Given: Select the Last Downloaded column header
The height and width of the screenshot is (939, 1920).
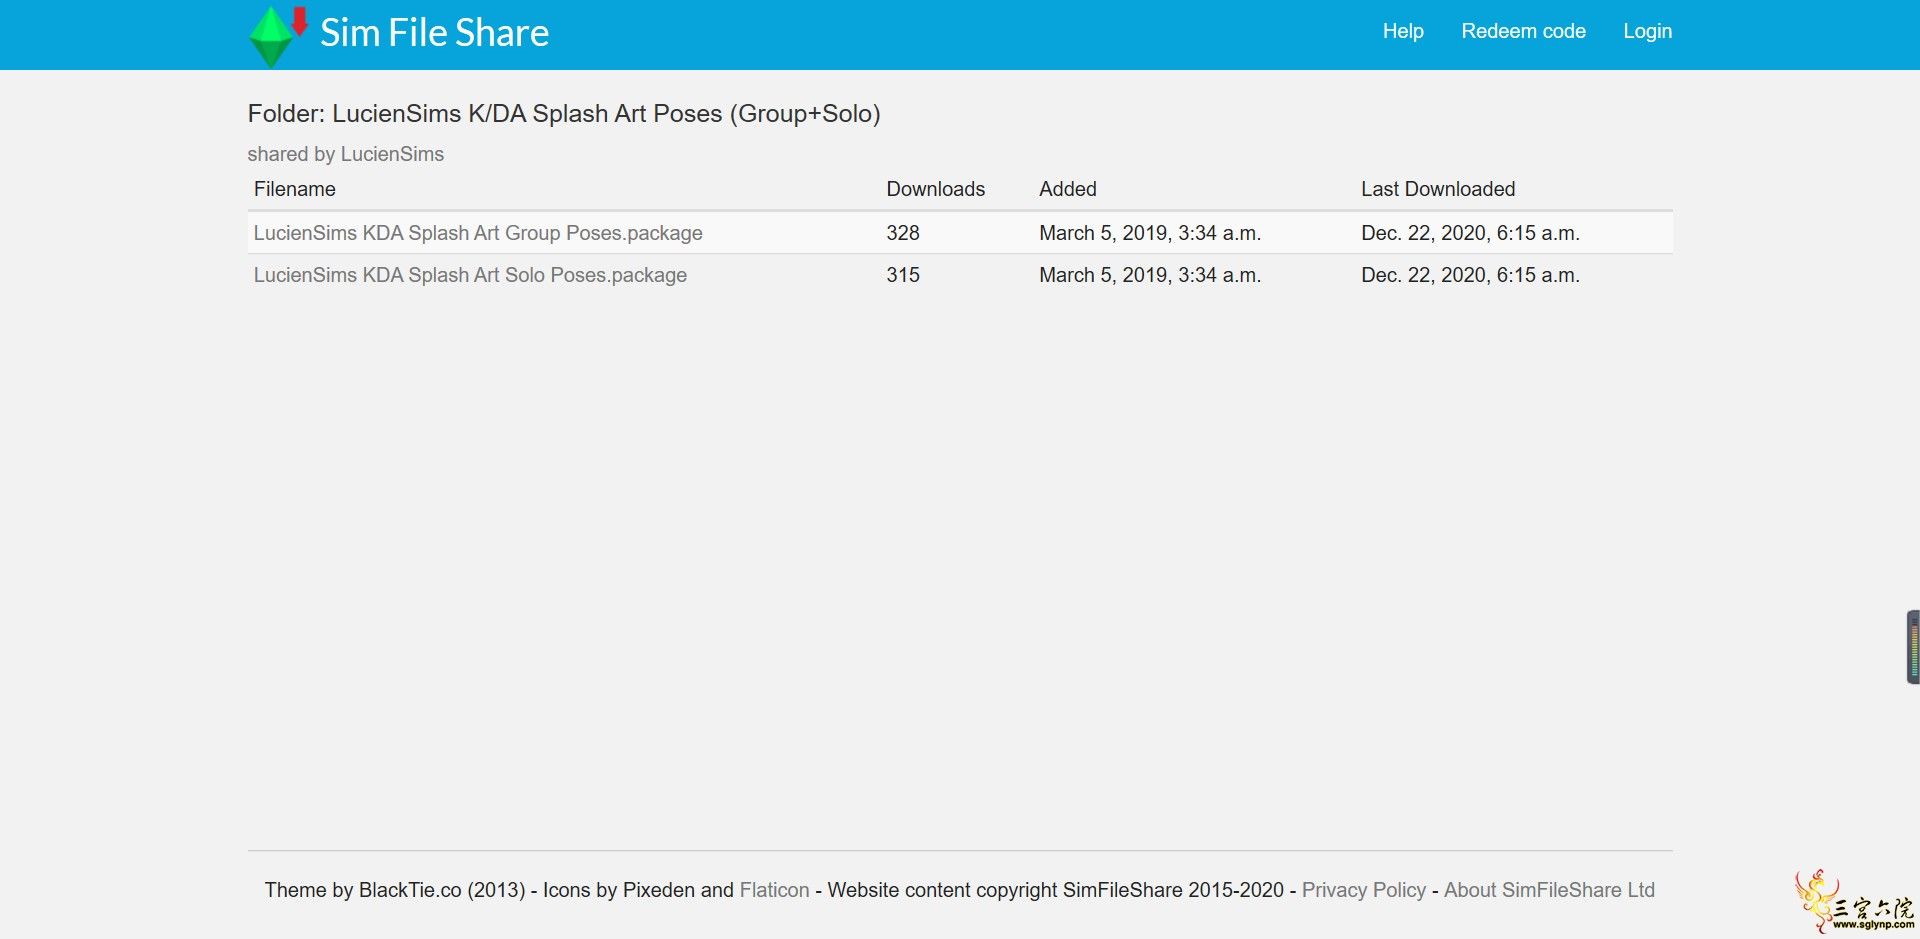Looking at the screenshot, I should pyautogui.click(x=1437, y=189).
